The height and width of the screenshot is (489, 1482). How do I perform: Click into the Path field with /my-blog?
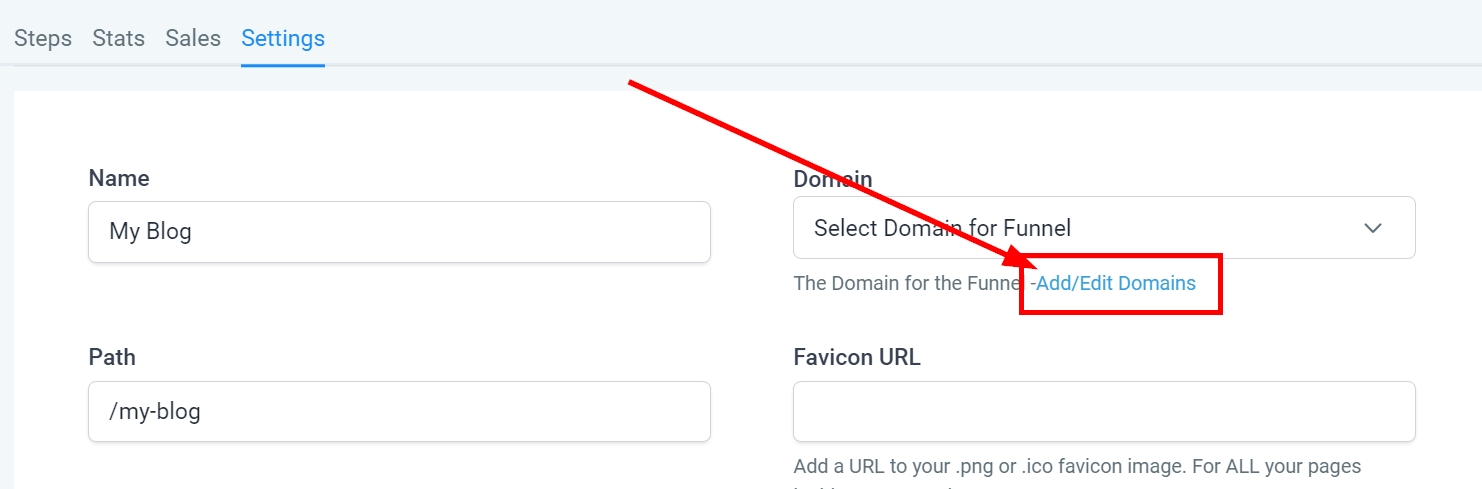(399, 411)
